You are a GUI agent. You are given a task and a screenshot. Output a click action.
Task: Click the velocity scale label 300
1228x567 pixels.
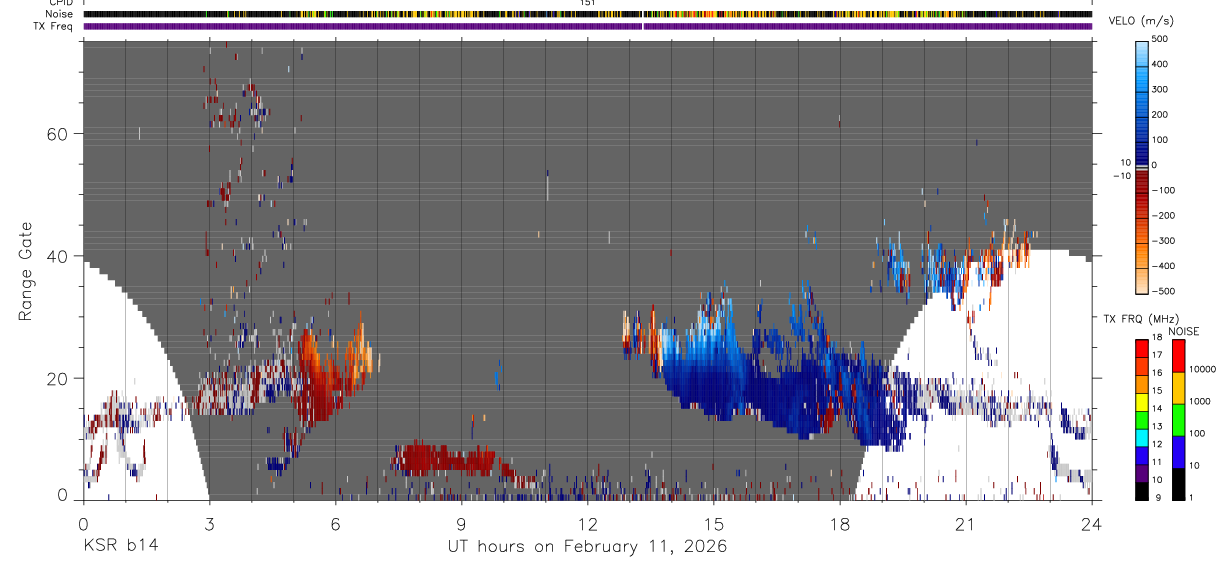[1161, 89]
